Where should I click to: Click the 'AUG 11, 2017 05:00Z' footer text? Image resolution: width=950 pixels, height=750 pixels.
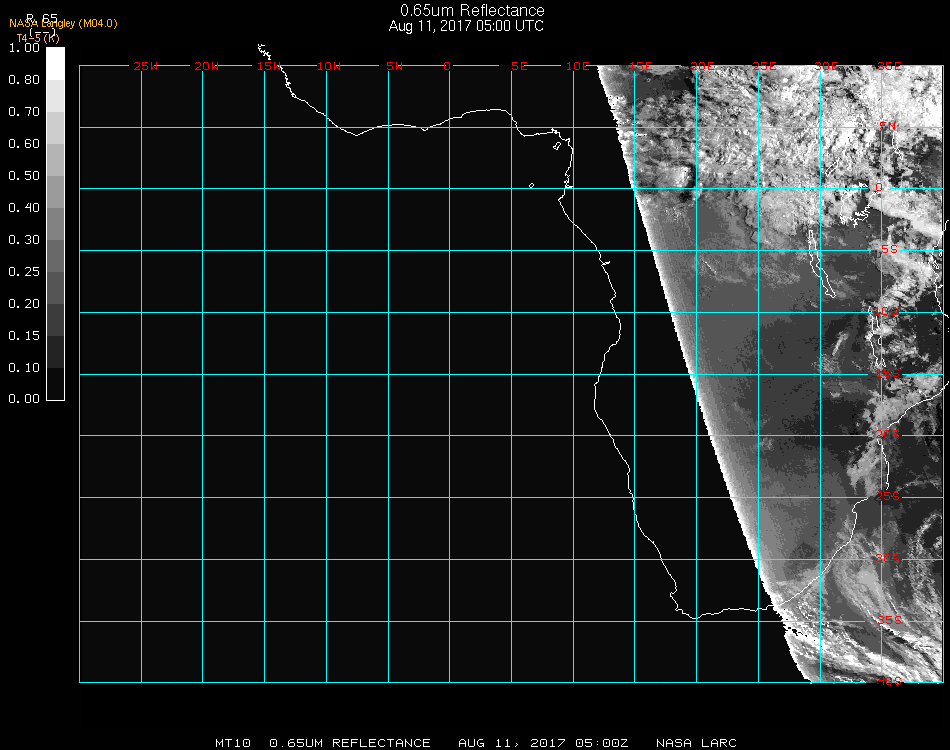click(543, 743)
